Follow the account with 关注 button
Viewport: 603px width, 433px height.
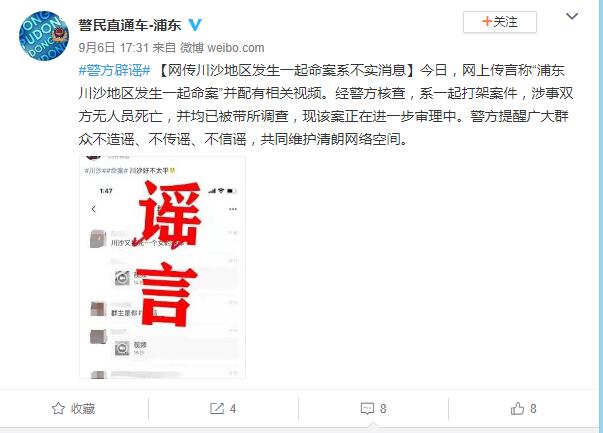tap(500, 22)
